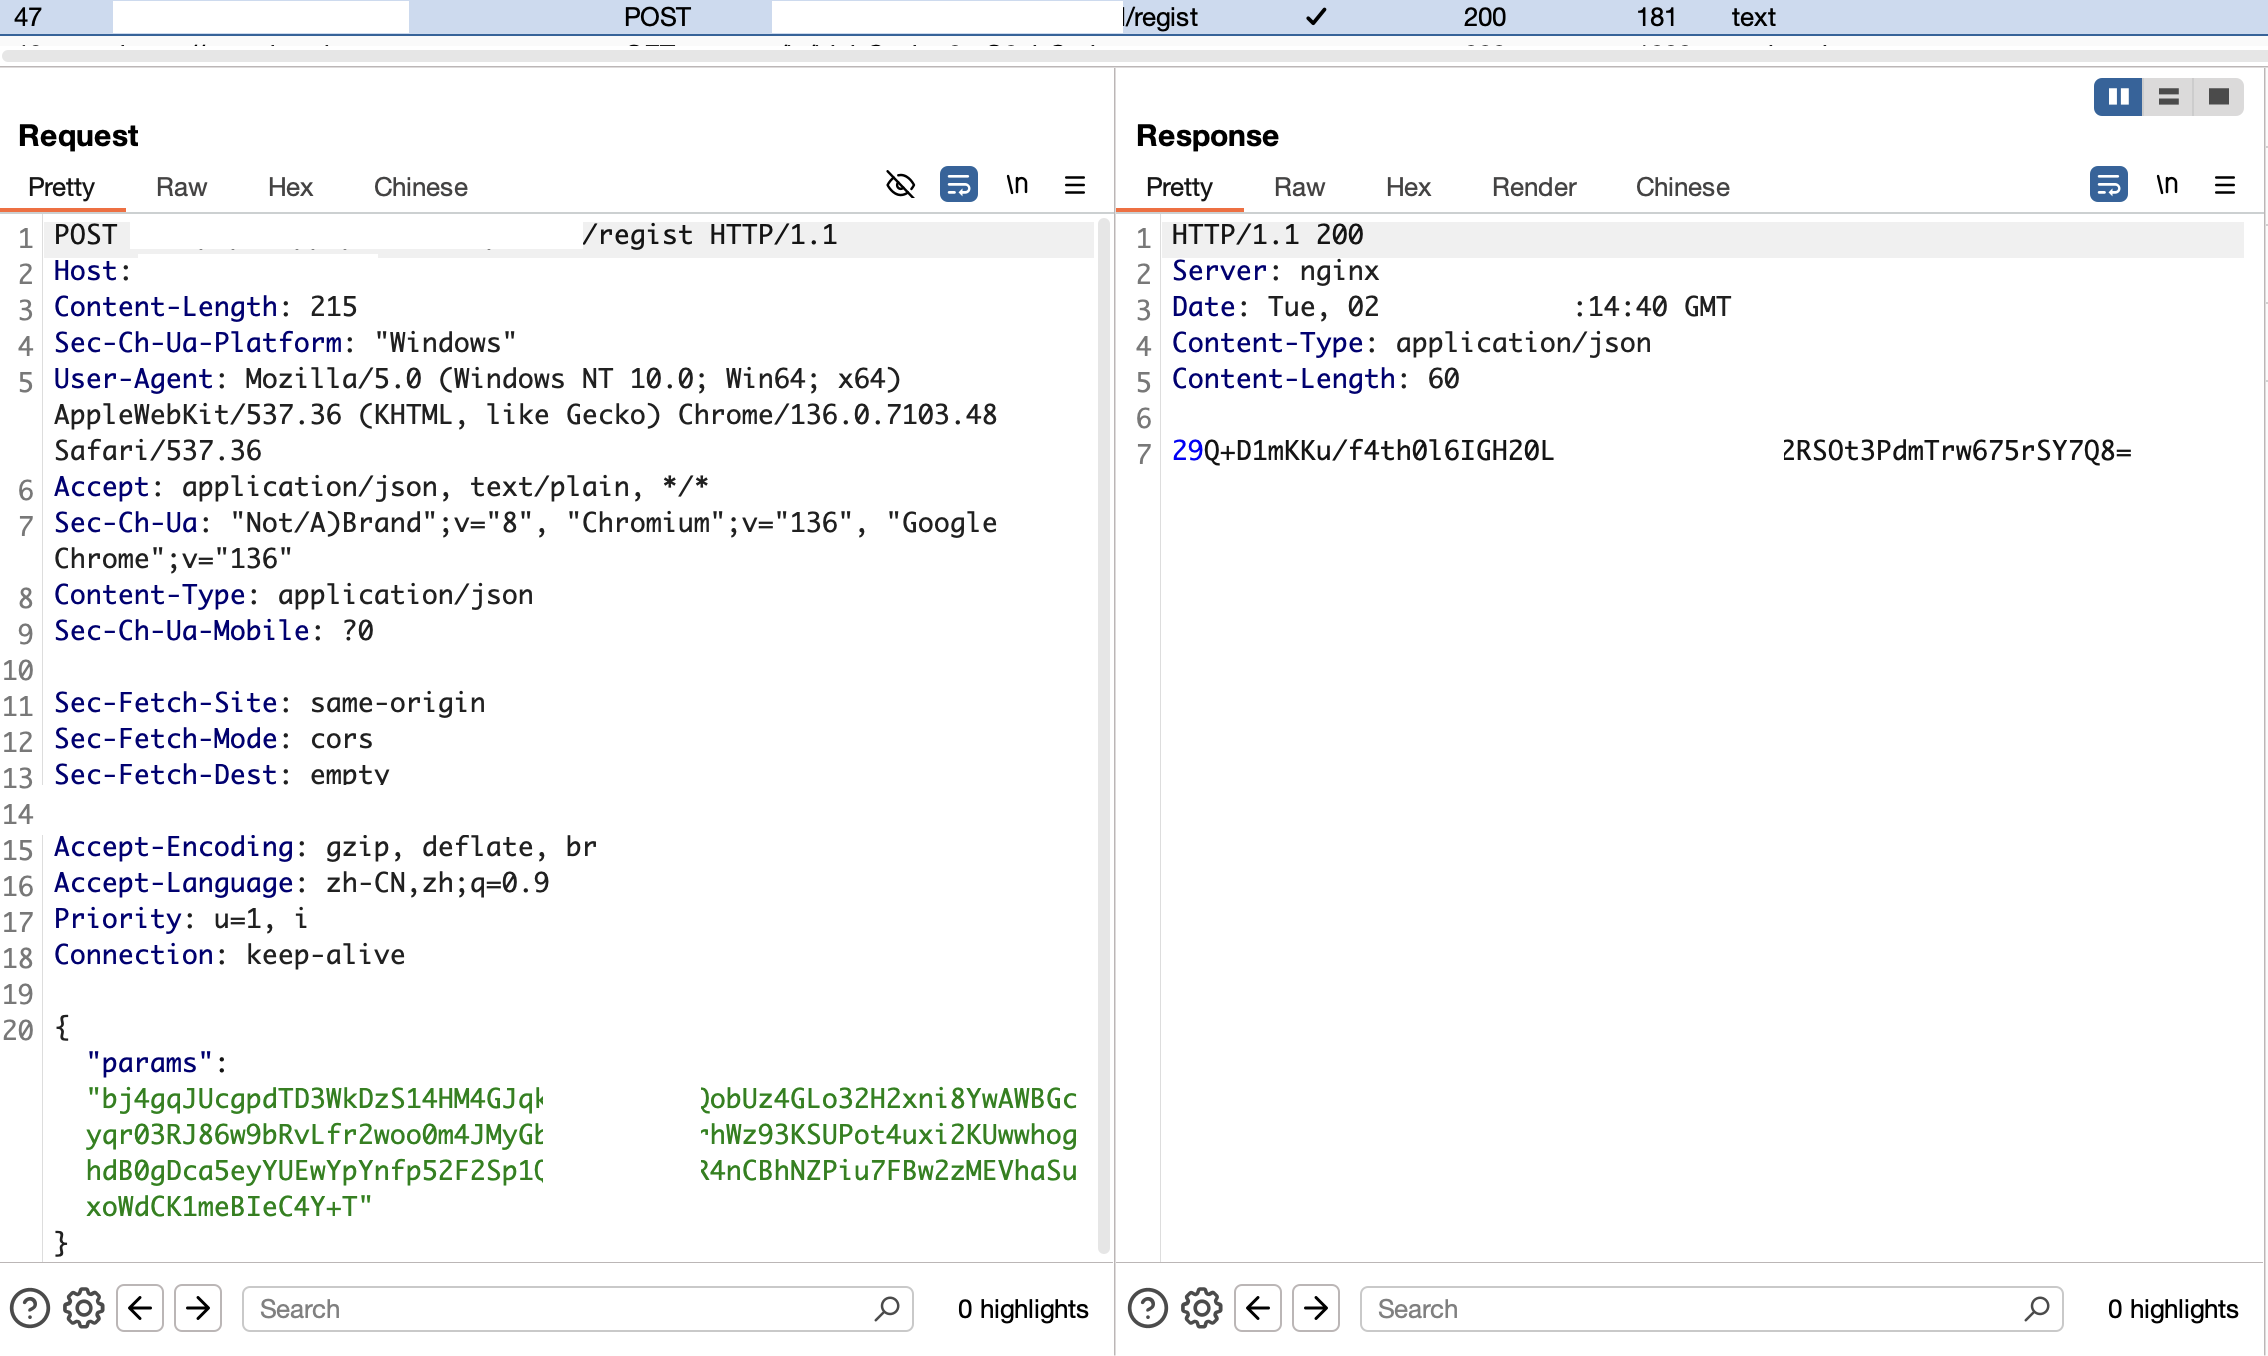Toggle word wrap in Response panel

point(2108,185)
